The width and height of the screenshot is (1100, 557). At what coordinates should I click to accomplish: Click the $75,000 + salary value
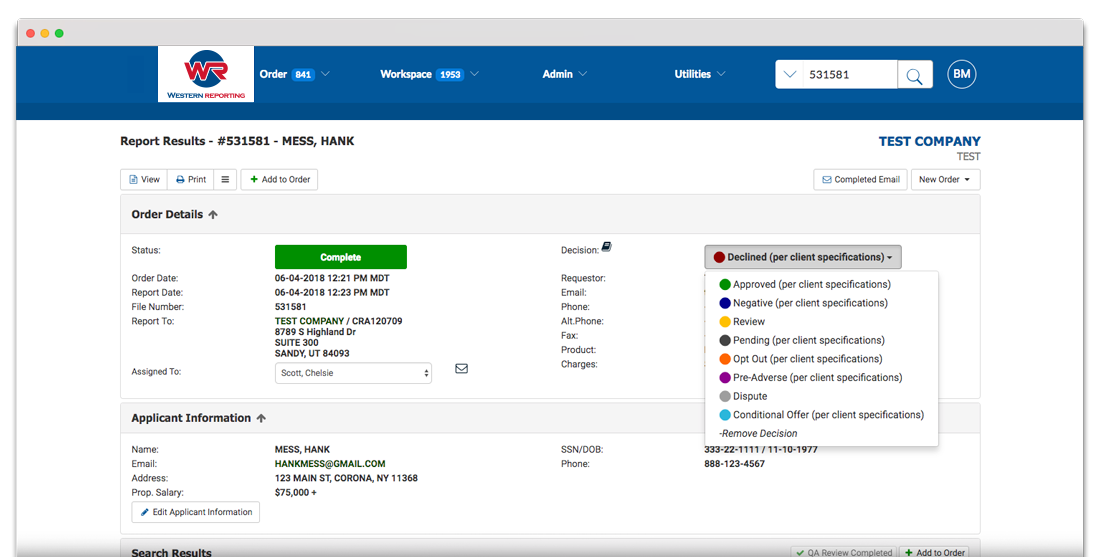(296, 492)
